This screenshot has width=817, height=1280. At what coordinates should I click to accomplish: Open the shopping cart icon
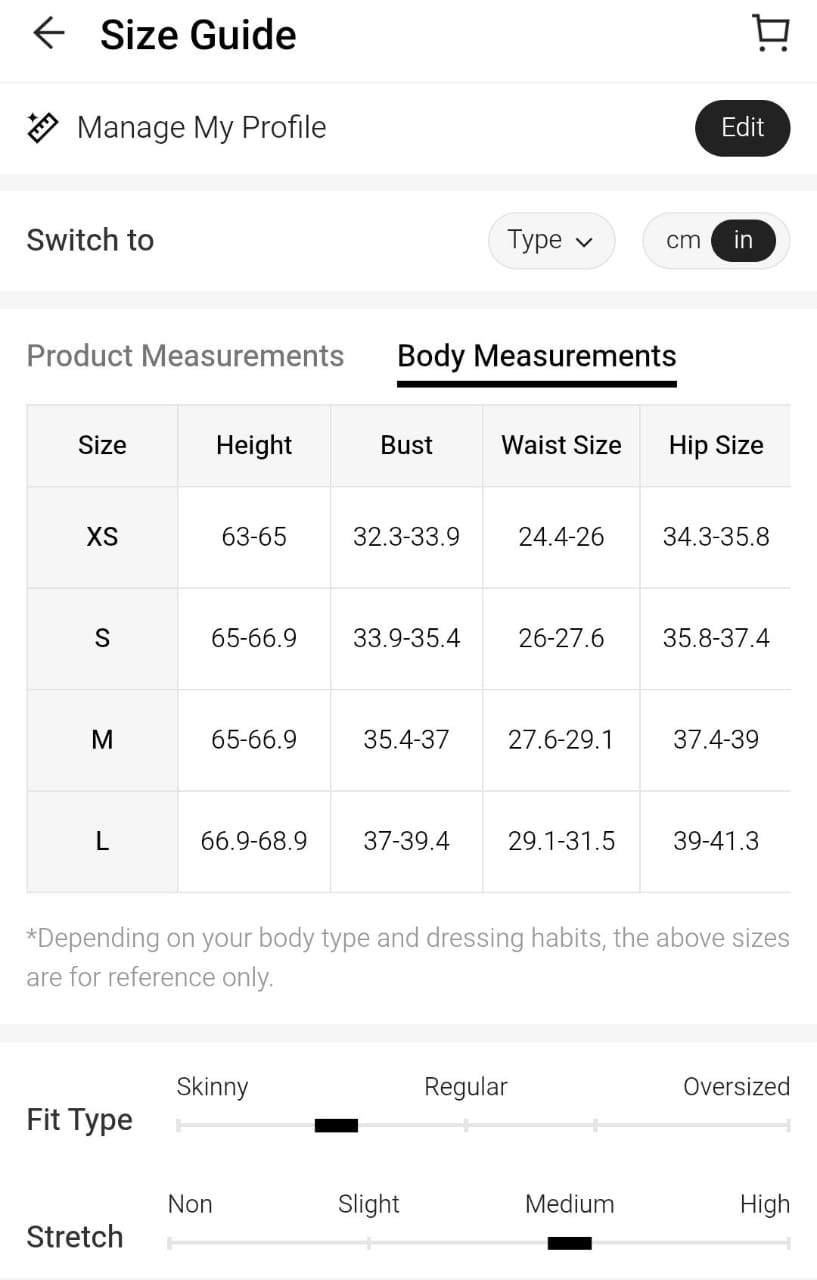tap(770, 34)
